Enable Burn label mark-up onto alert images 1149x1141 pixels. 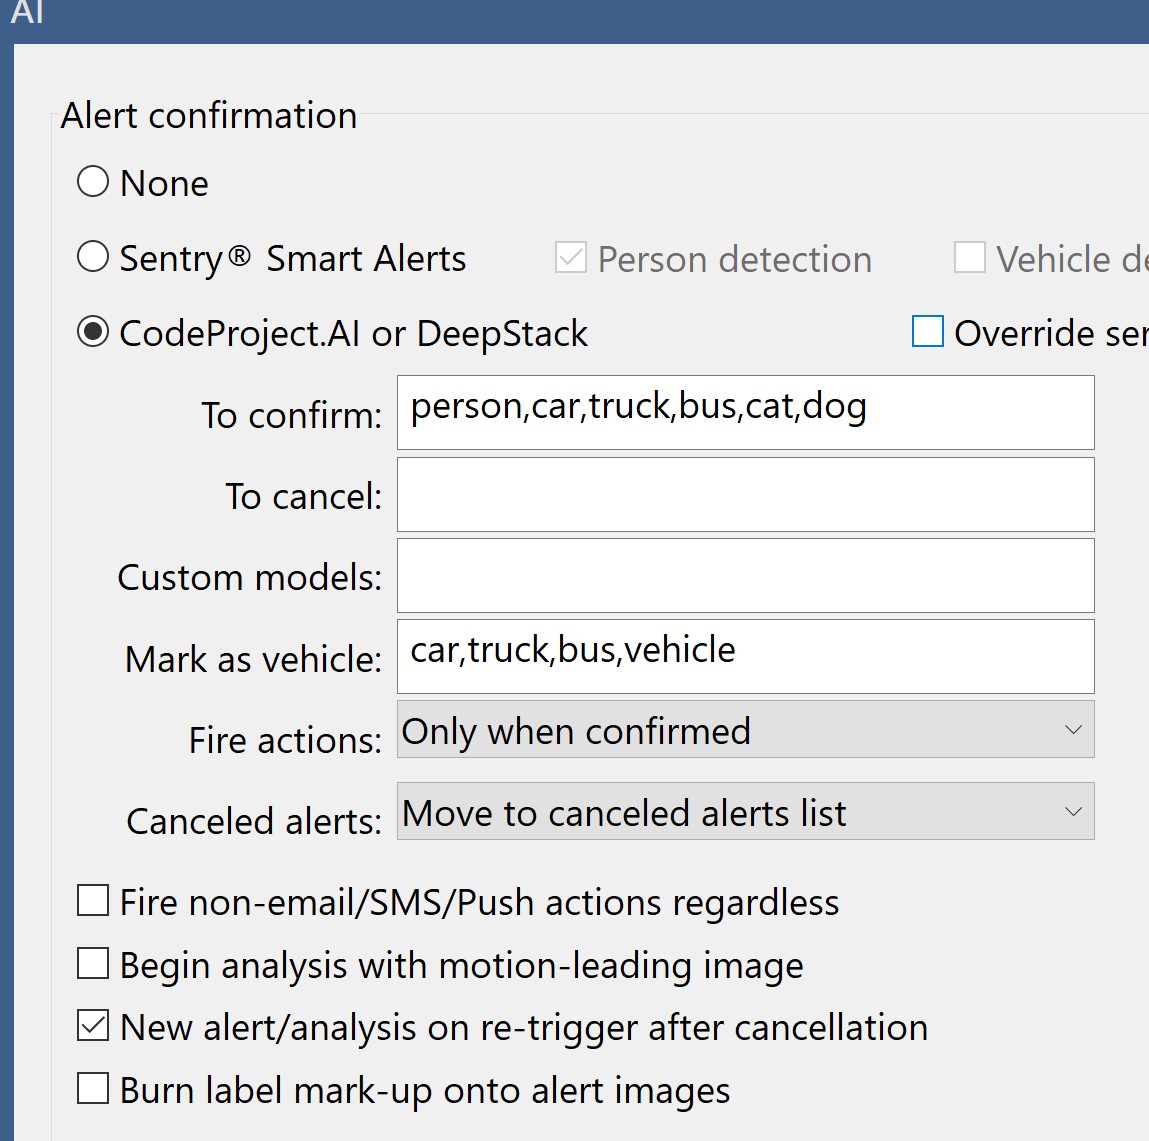(93, 1088)
